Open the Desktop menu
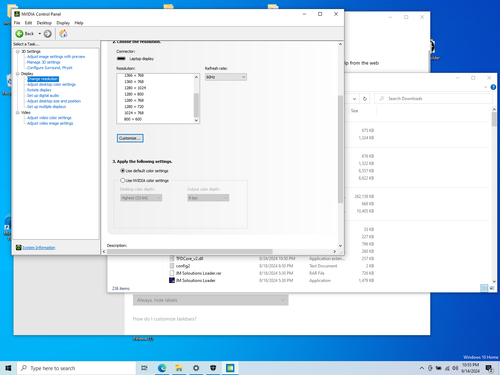The image size is (500, 375). click(44, 23)
